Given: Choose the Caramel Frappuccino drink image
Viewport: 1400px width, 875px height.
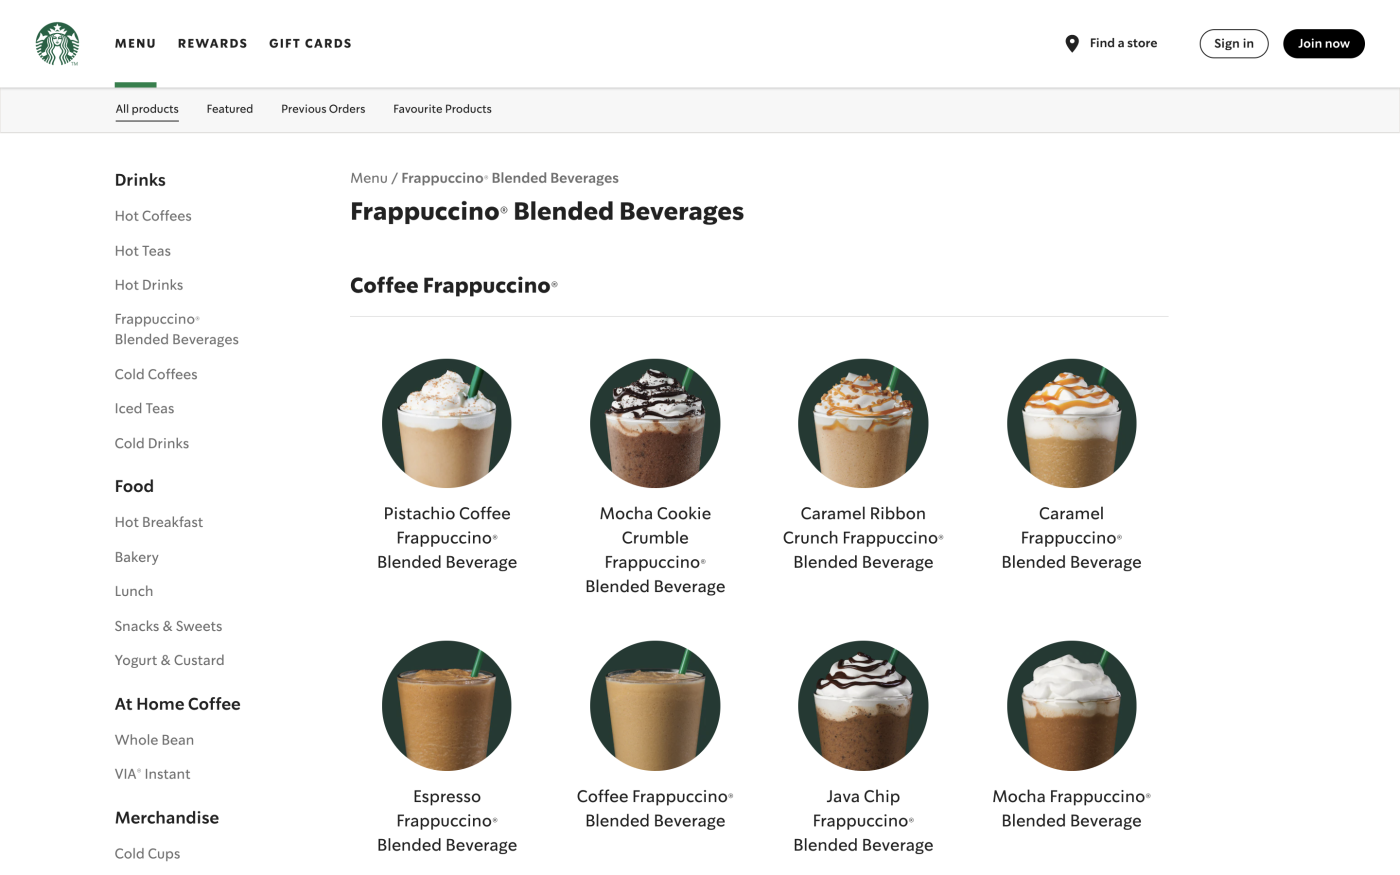Looking at the screenshot, I should [x=1071, y=423].
